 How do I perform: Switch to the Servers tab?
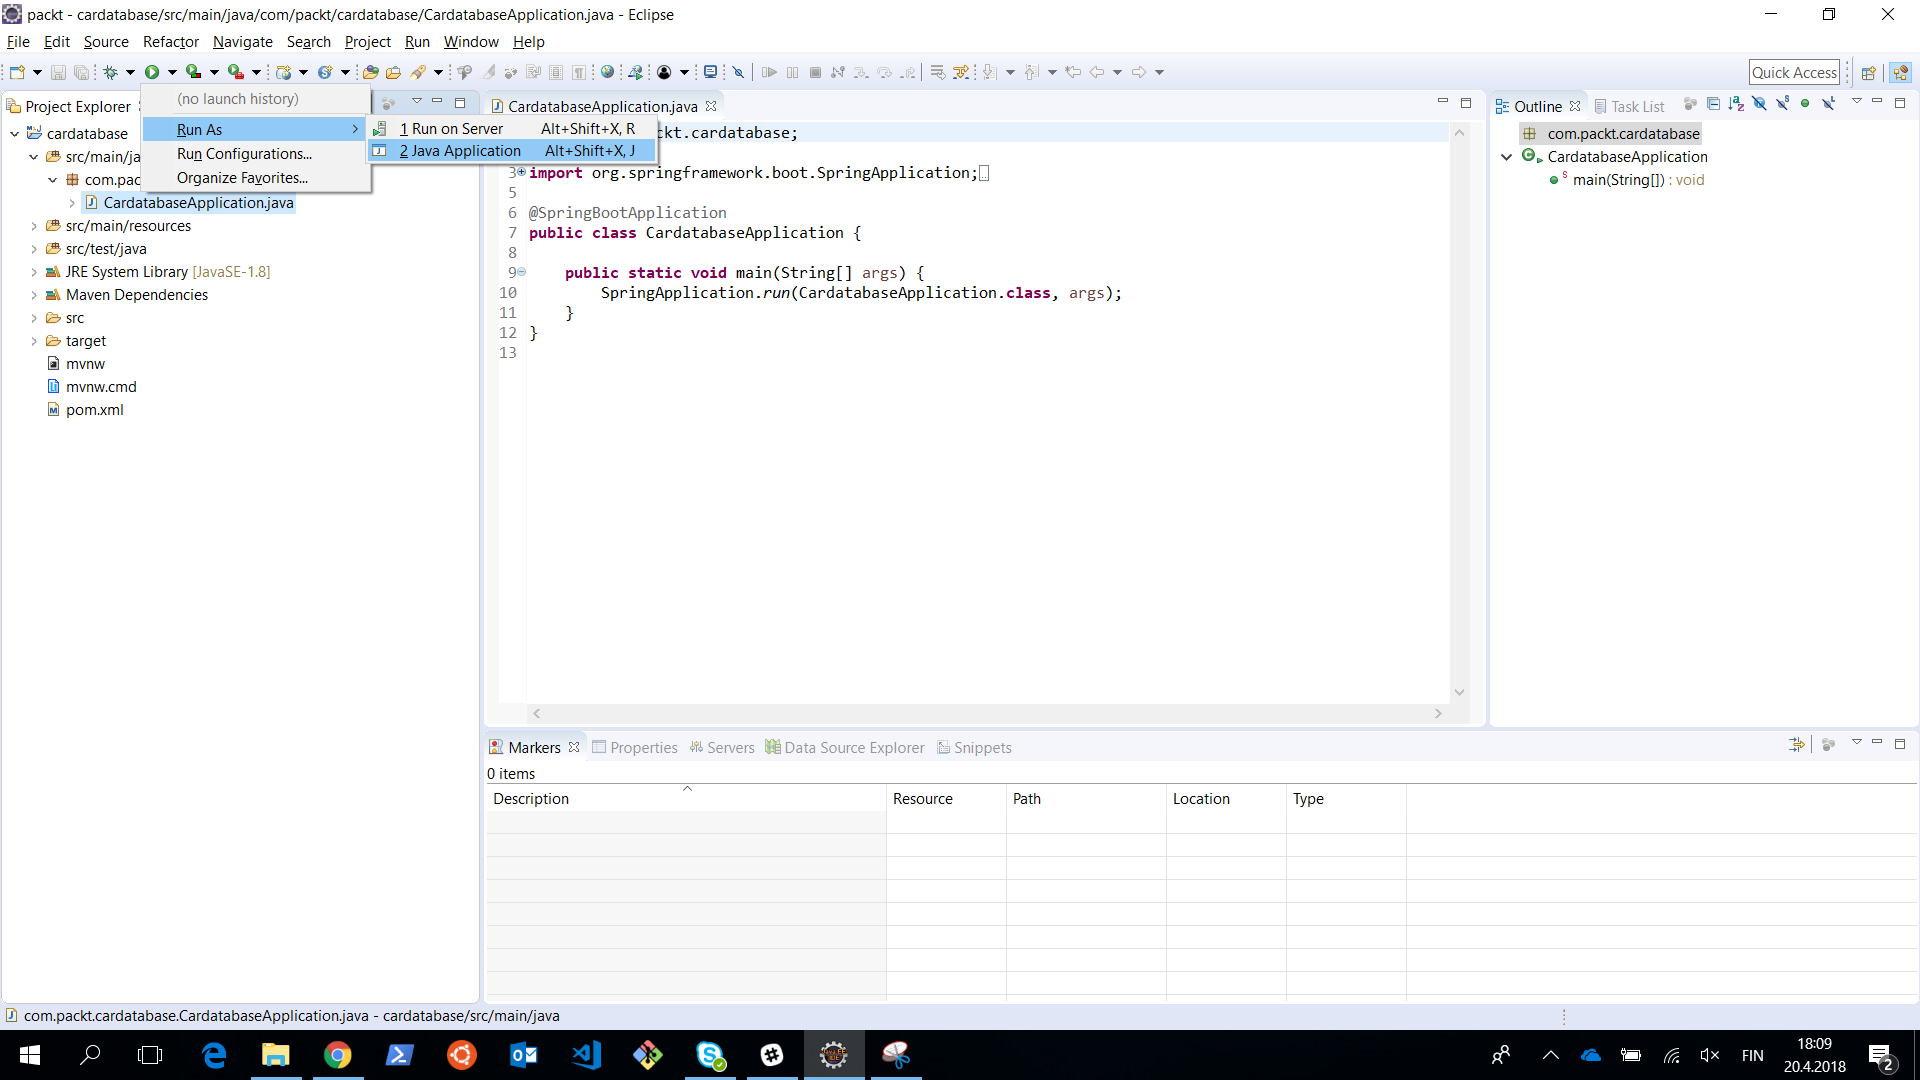[x=722, y=748]
